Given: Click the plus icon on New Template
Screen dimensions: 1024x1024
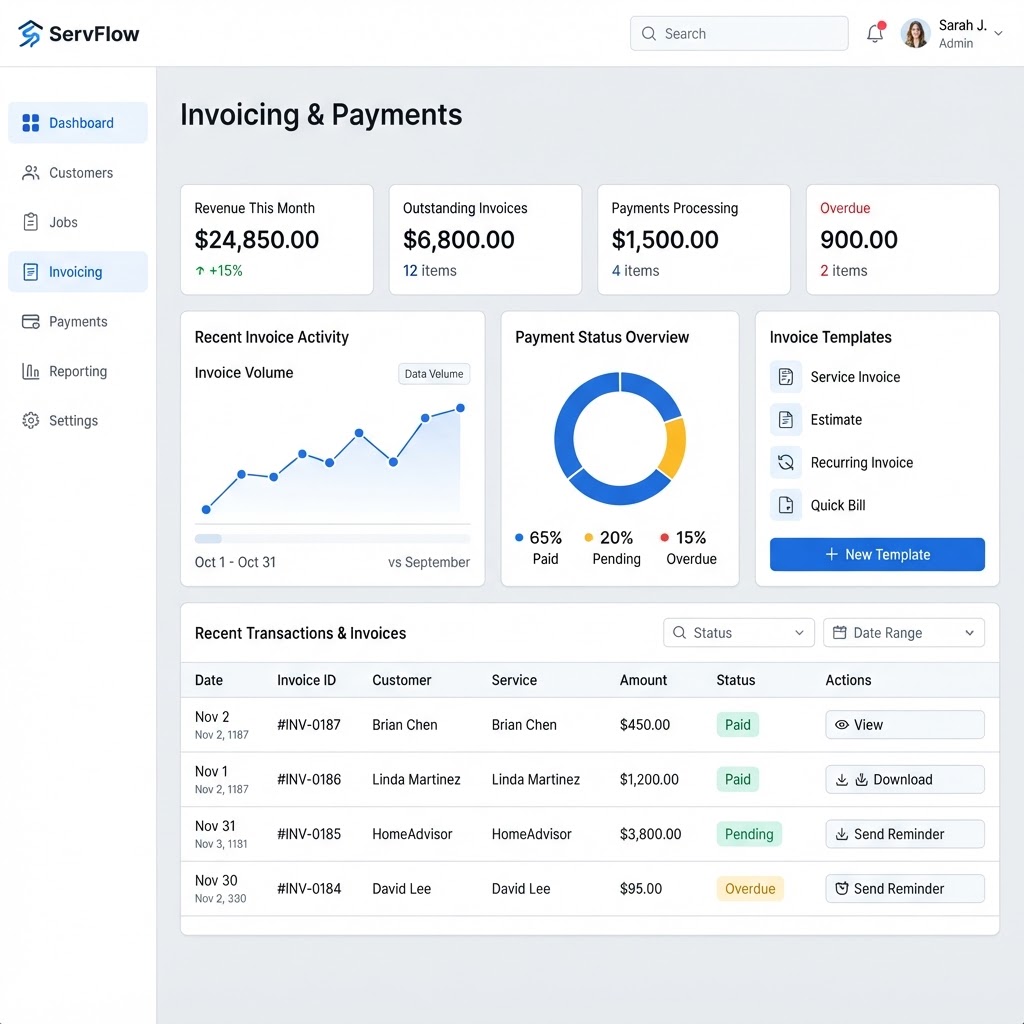Looking at the screenshot, I should (831, 554).
